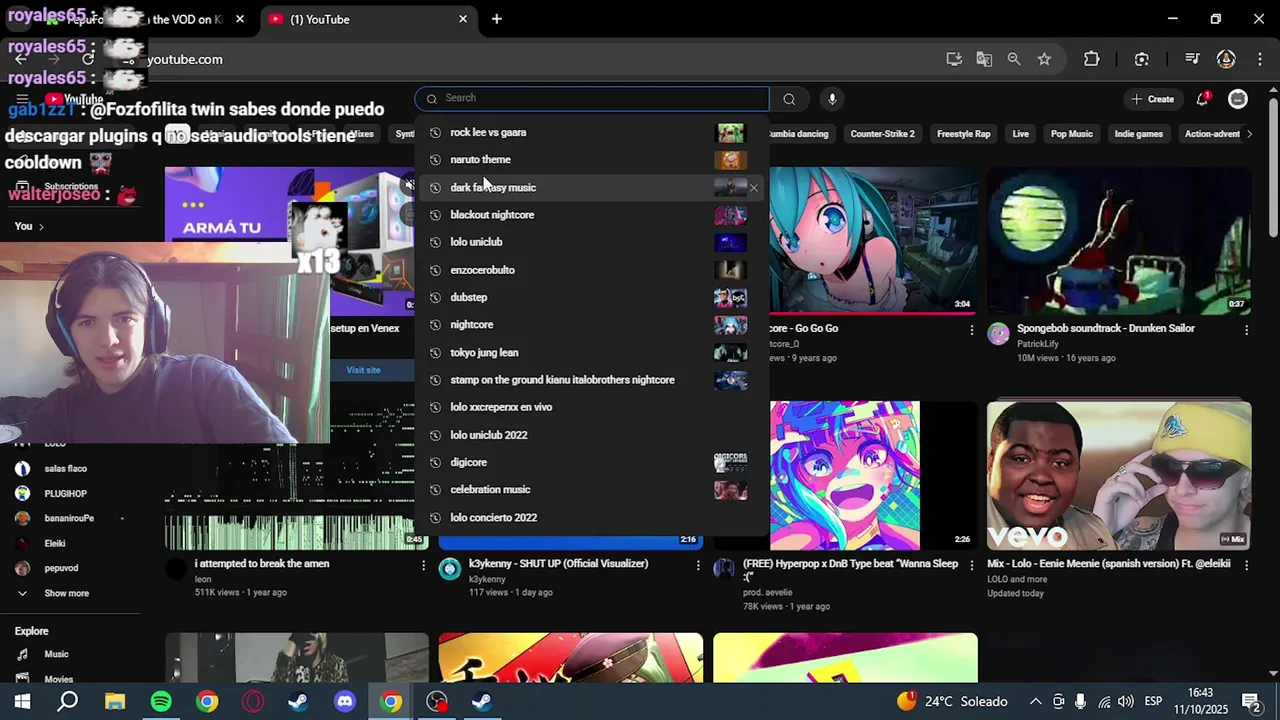
Task: Select suggestion 'naruto theme'
Action: (x=591, y=160)
